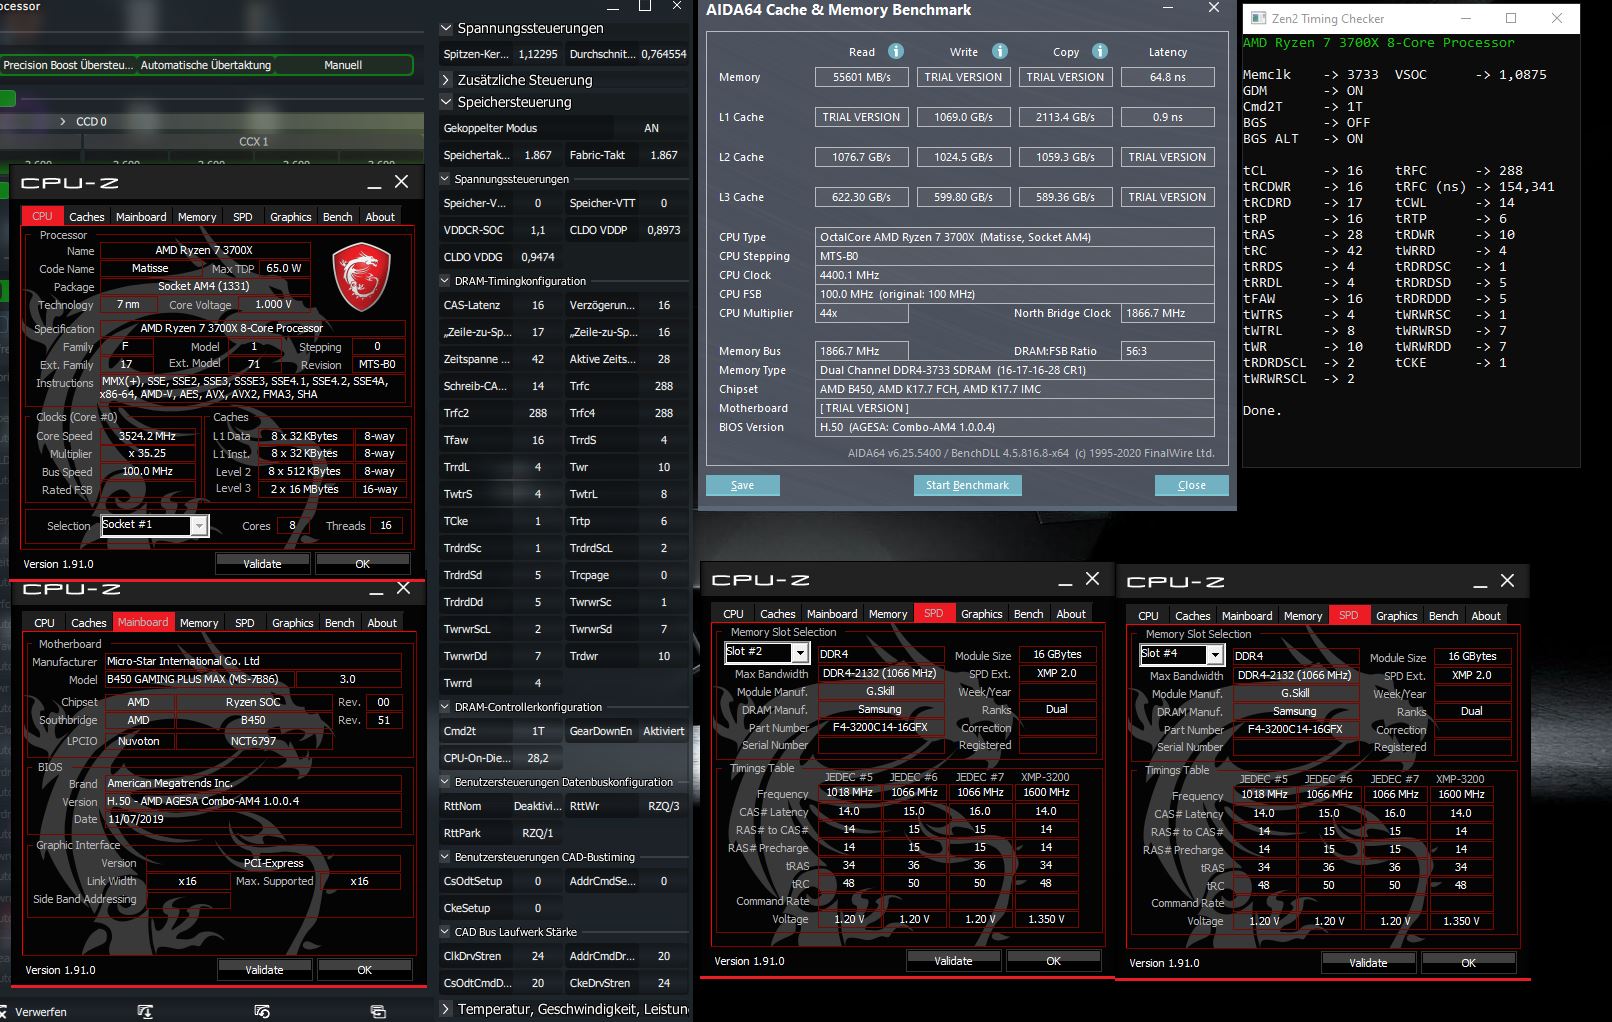The height and width of the screenshot is (1022, 1612).
Task: Collapse the Spannungssteuerungen subsection above Speicher-VTT
Action: pyautogui.click(x=445, y=179)
